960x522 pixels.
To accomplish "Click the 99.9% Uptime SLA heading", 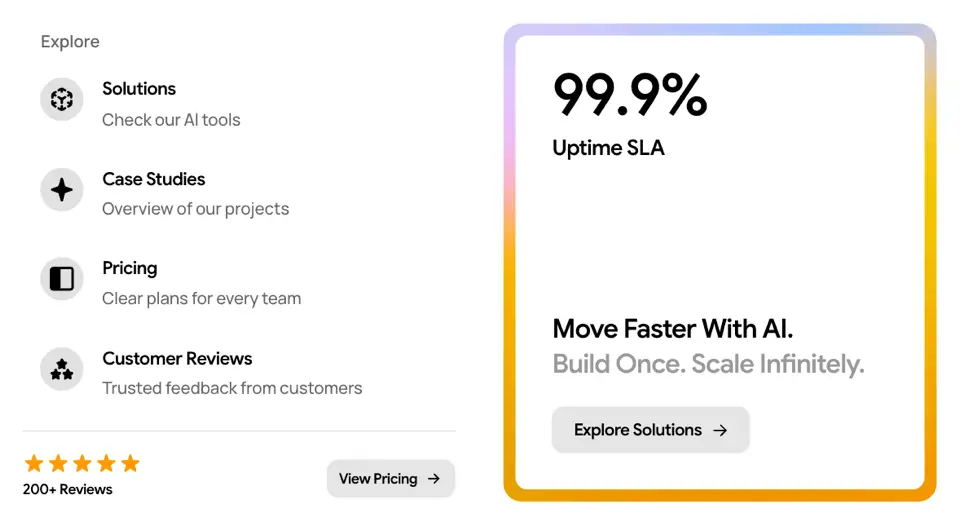I will click(630, 114).
